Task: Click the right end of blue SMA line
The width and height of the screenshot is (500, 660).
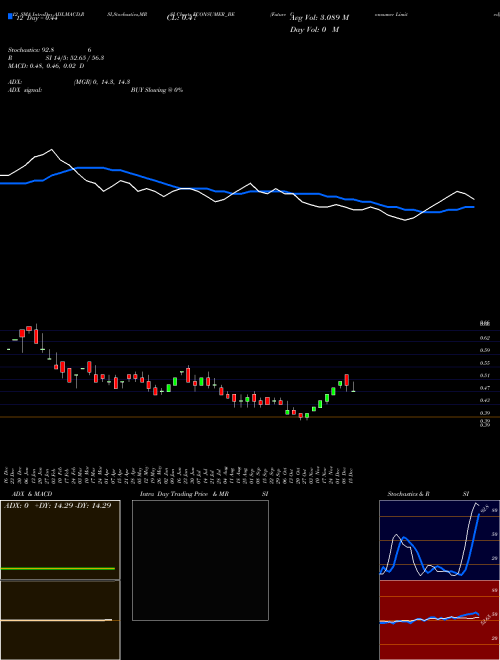Action: click(x=472, y=207)
